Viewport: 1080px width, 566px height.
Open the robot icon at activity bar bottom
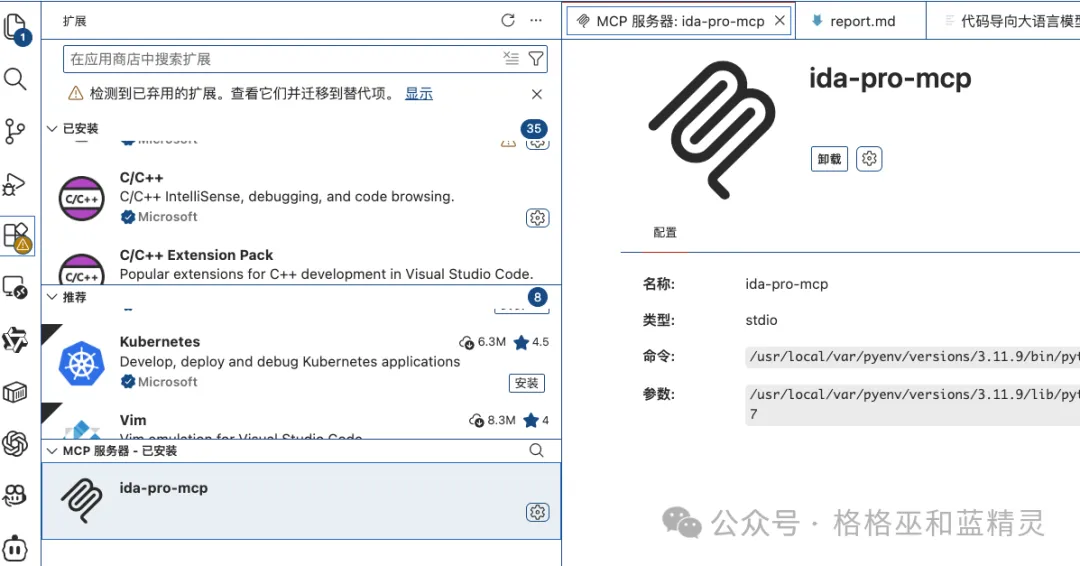coord(15,549)
